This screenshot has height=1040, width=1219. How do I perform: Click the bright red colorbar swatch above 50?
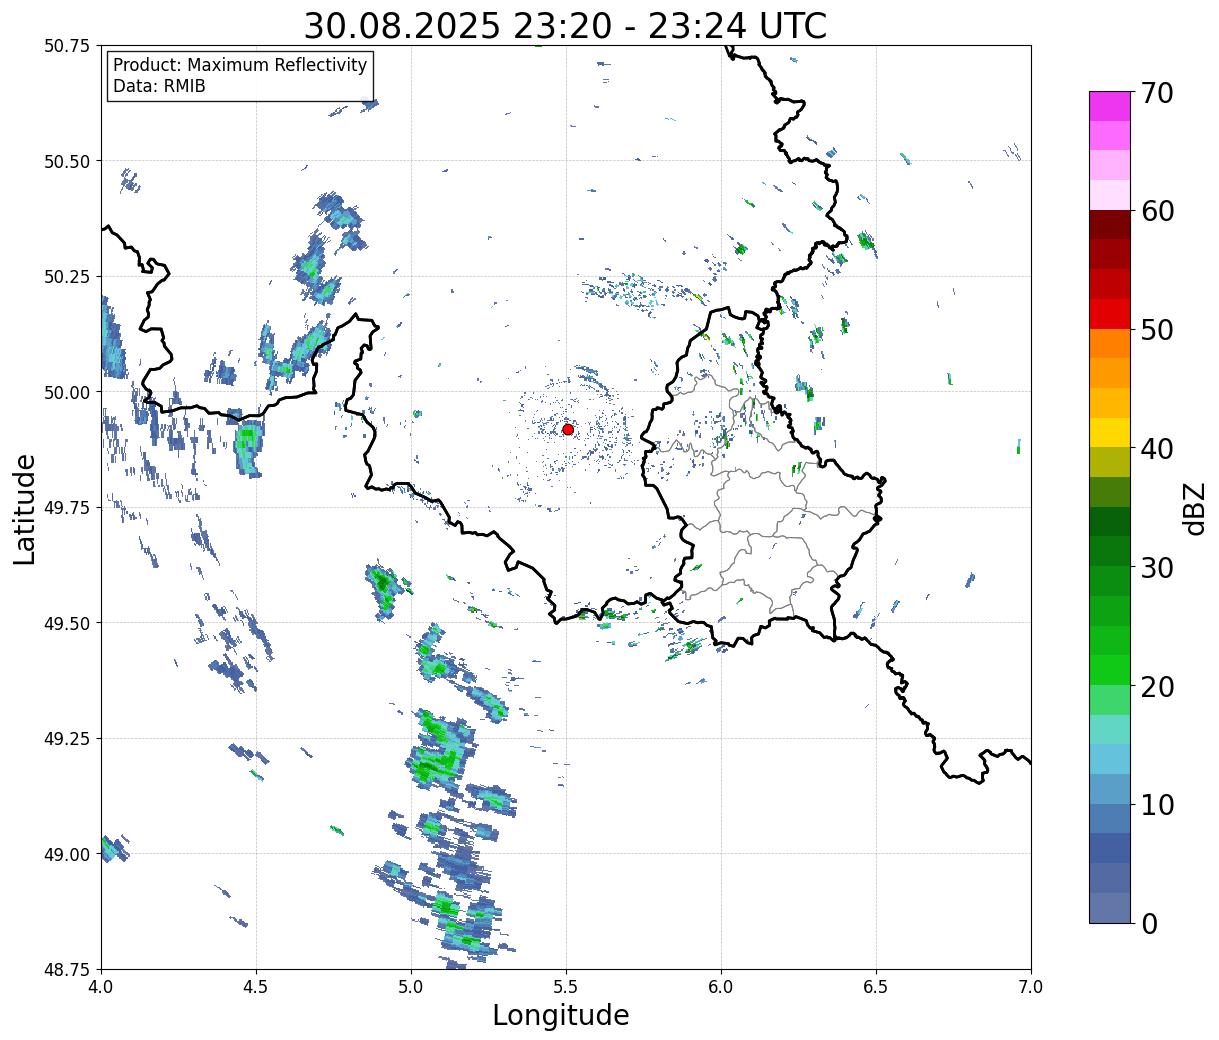point(1110,314)
